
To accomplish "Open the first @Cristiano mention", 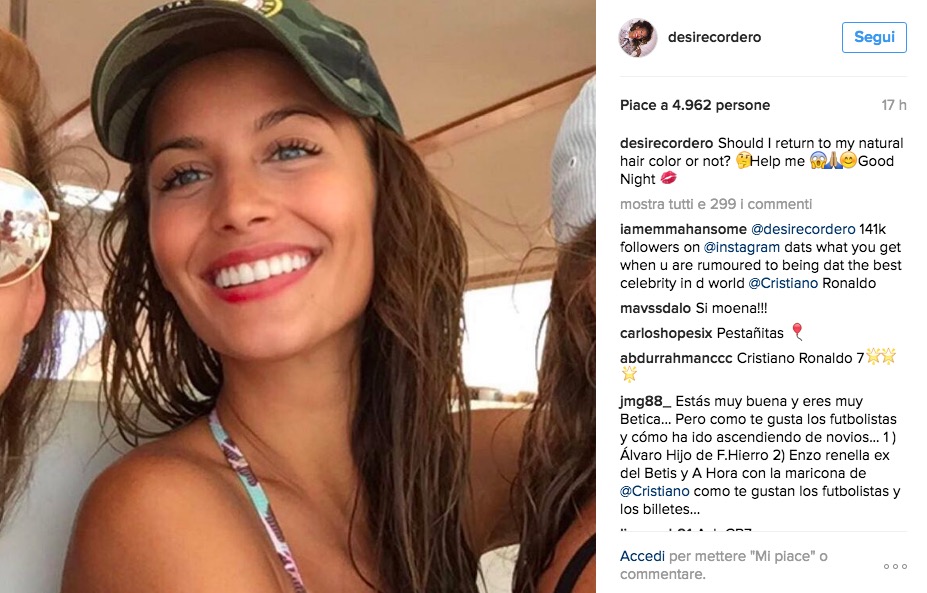I will pos(783,283).
